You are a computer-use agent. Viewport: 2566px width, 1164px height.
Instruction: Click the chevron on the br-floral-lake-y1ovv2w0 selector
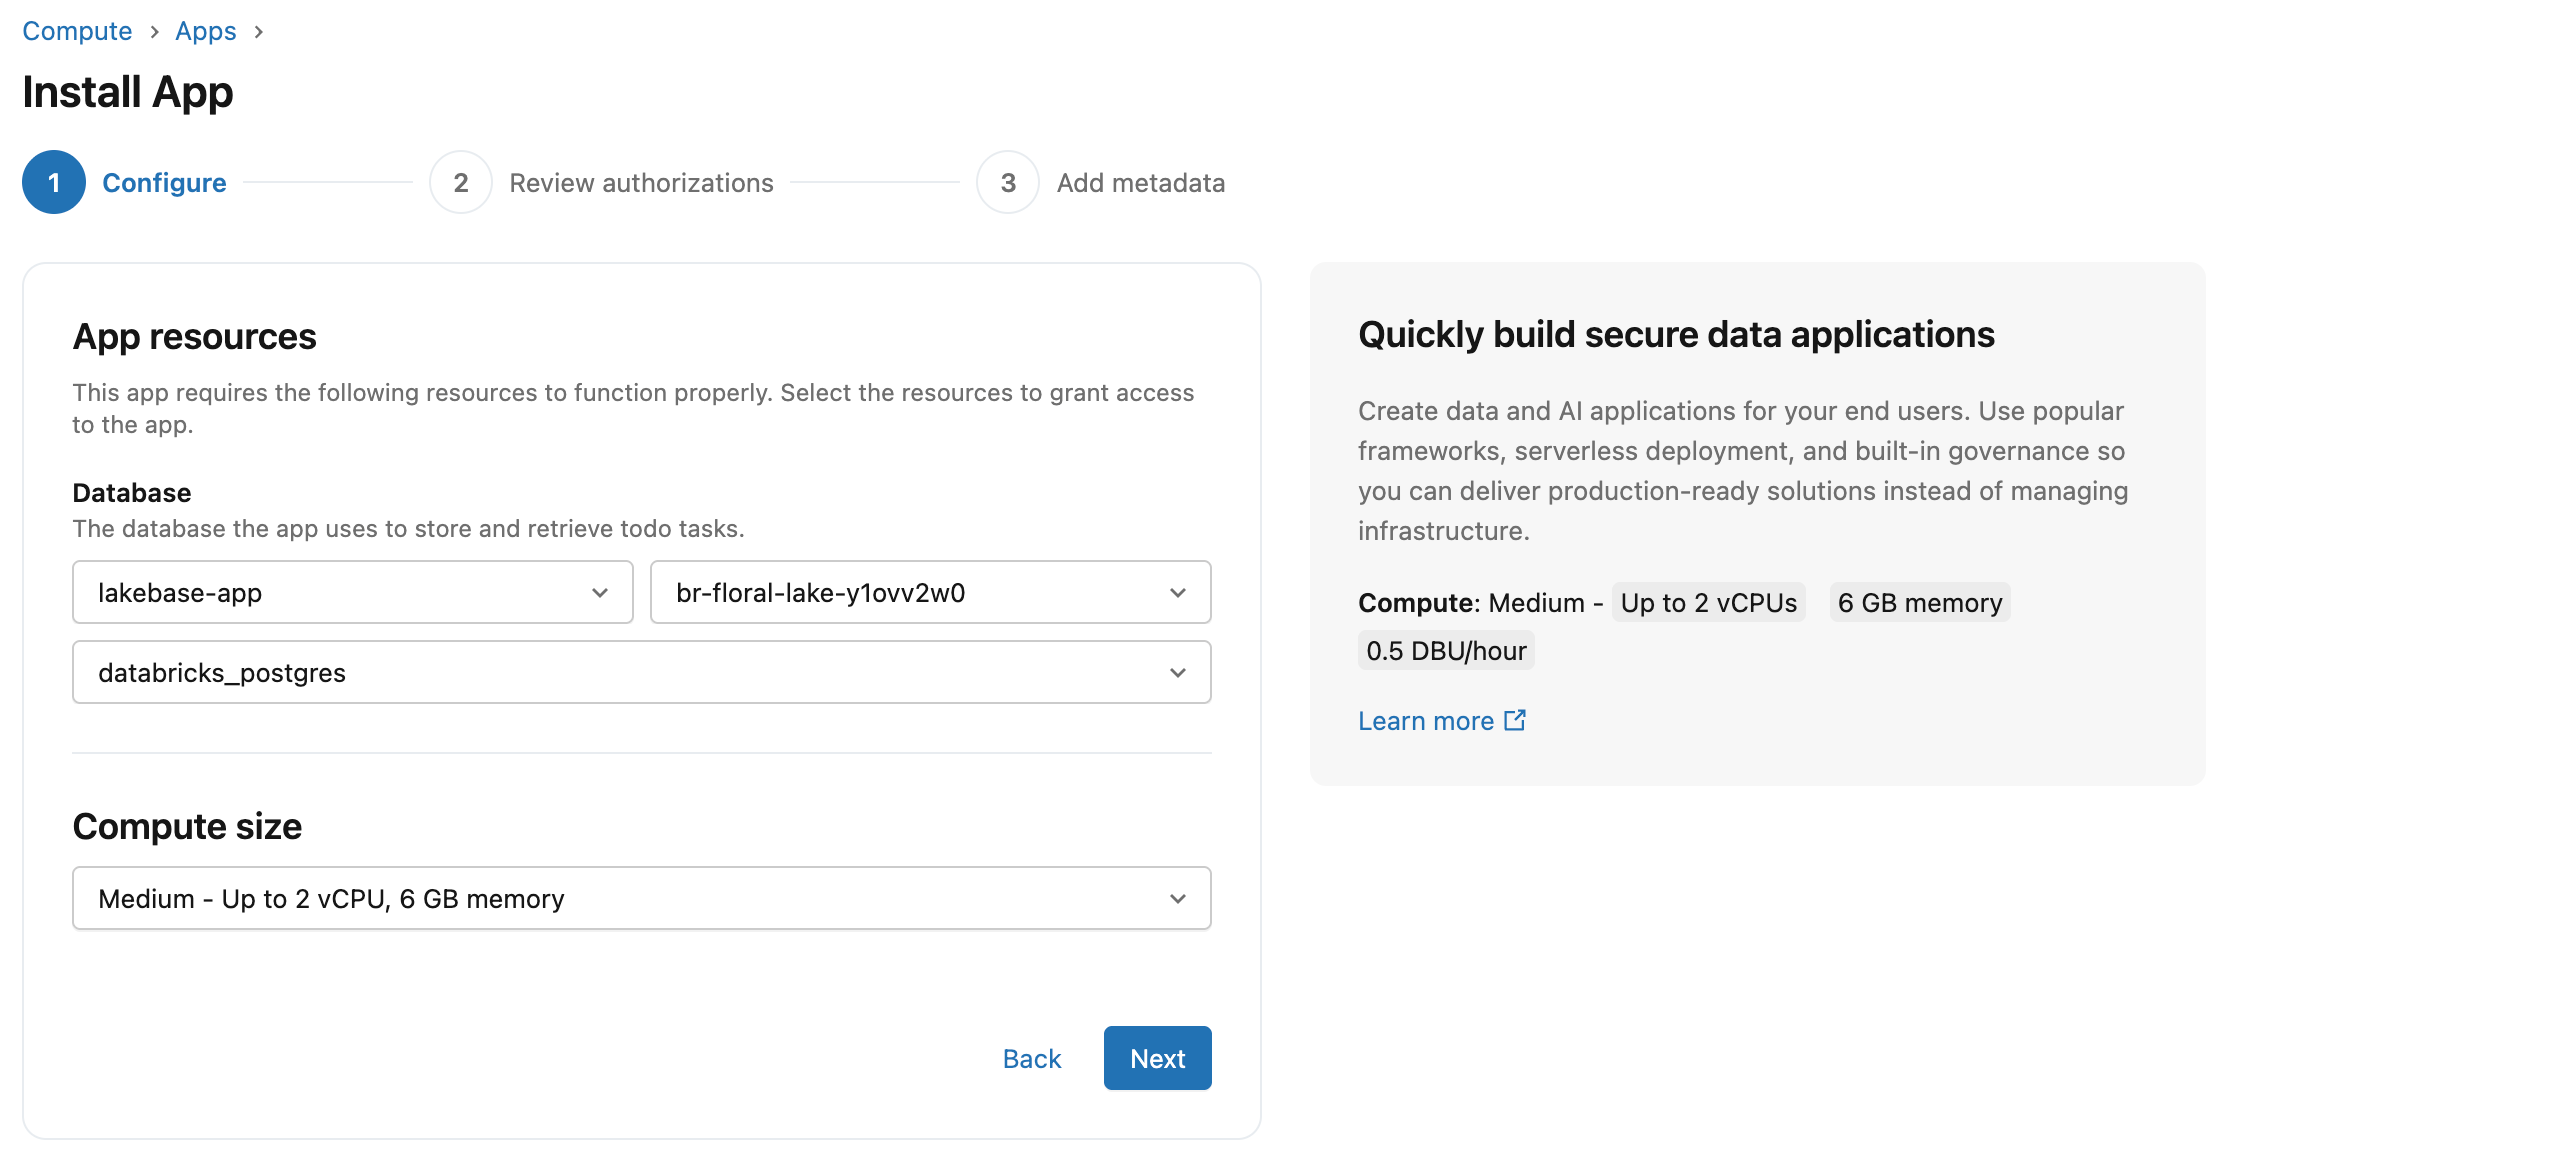(1179, 592)
